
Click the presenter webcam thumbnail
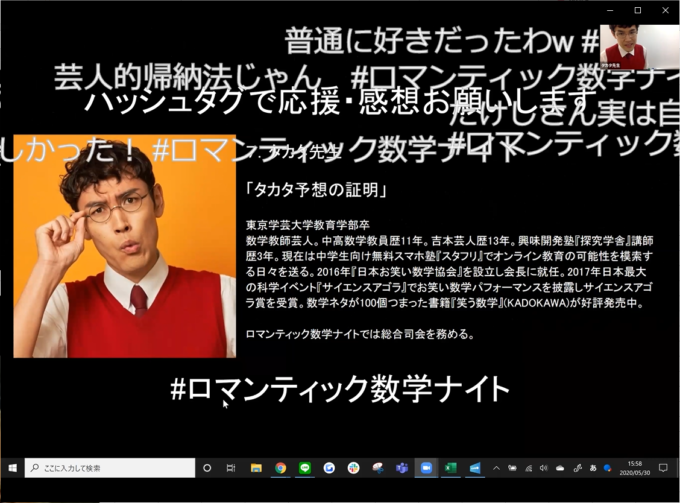click(x=640, y=47)
